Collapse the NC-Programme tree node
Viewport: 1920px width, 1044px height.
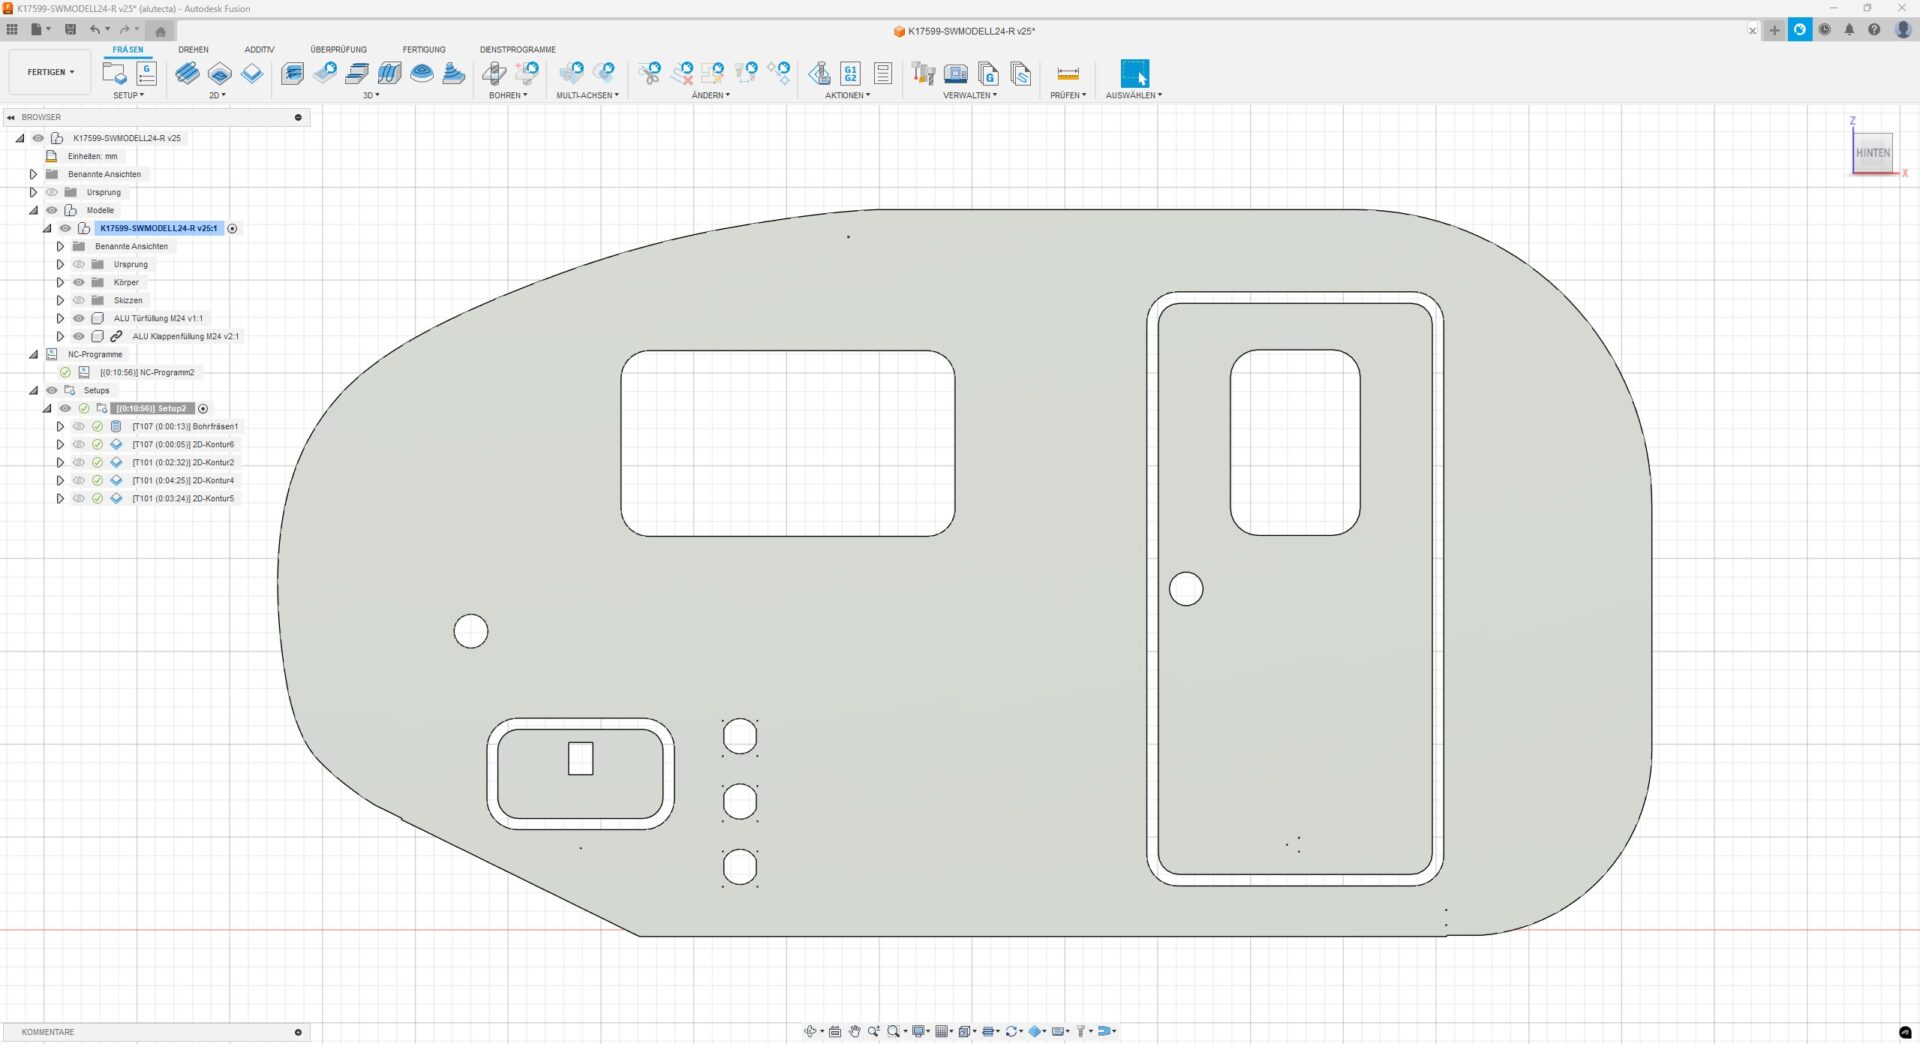click(34, 354)
